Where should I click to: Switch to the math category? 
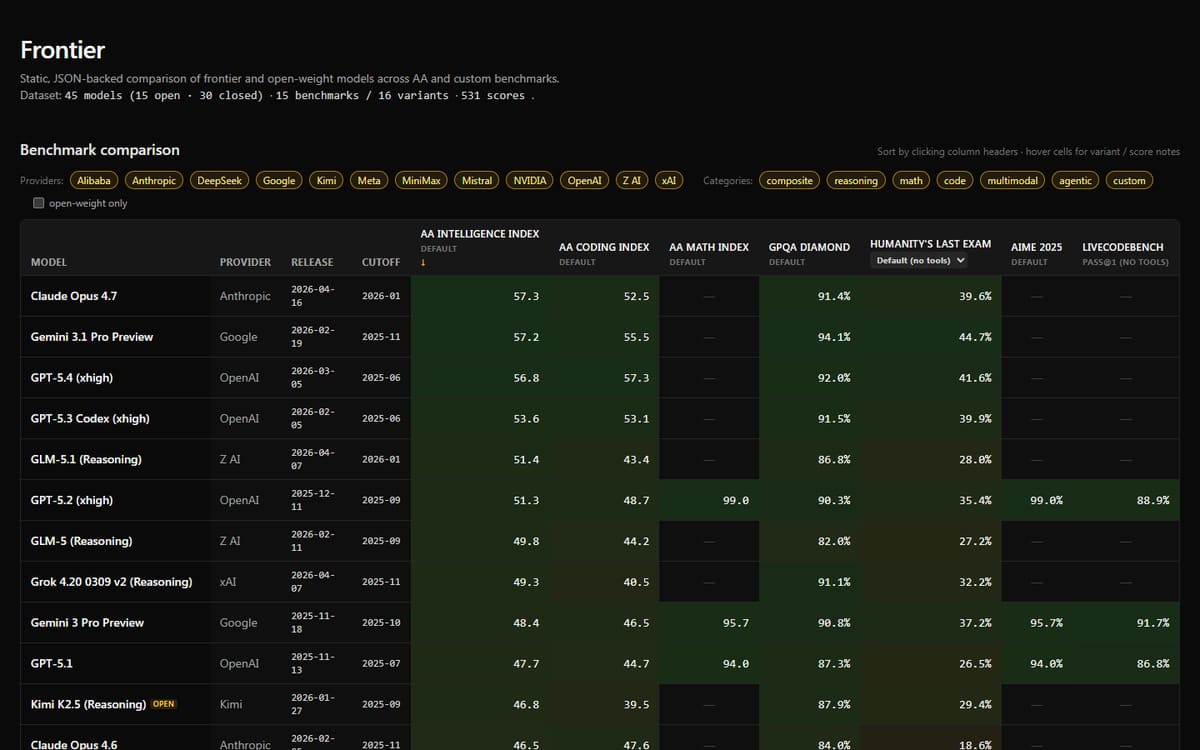click(x=911, y=181)
